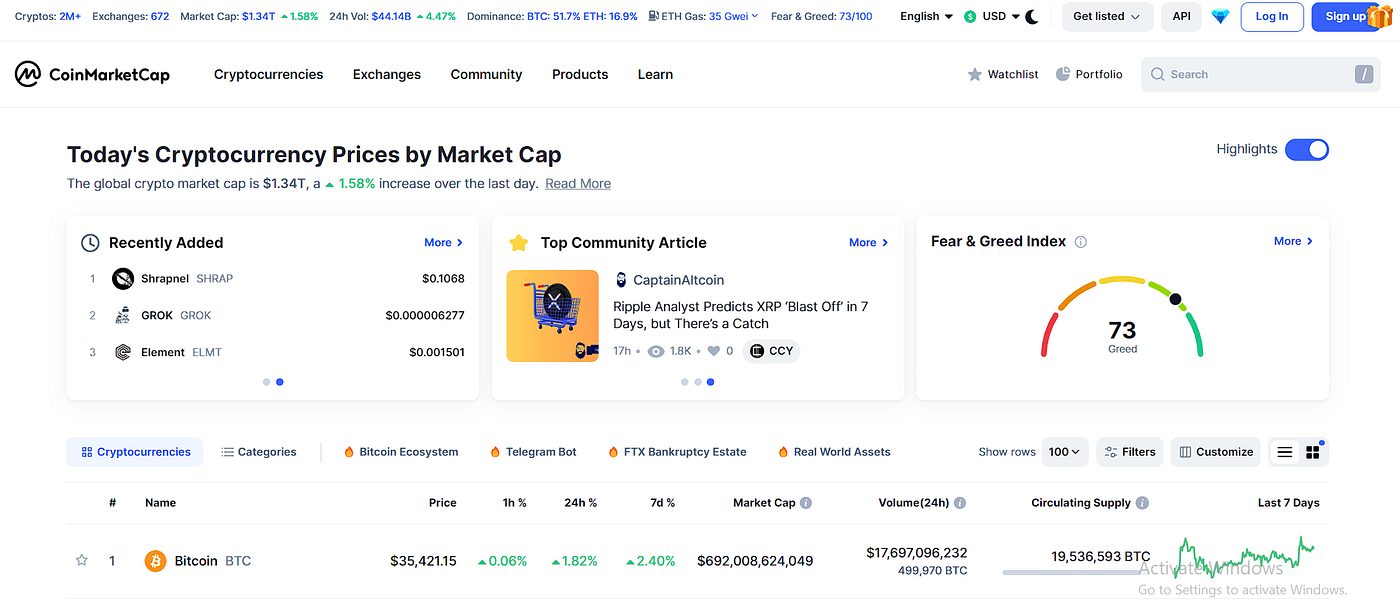
Task: Click the Sign up button
Action: point(1345,16)
